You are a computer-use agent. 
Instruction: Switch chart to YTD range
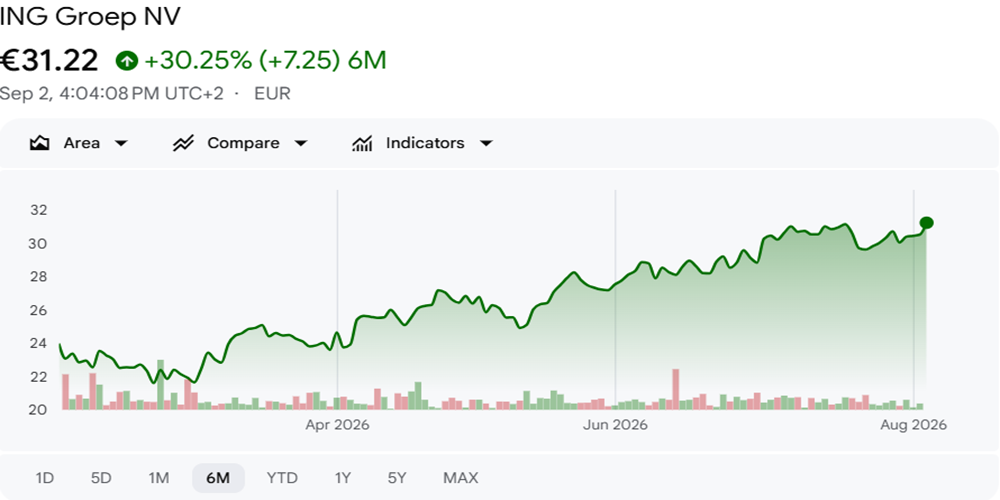[282, 478]
